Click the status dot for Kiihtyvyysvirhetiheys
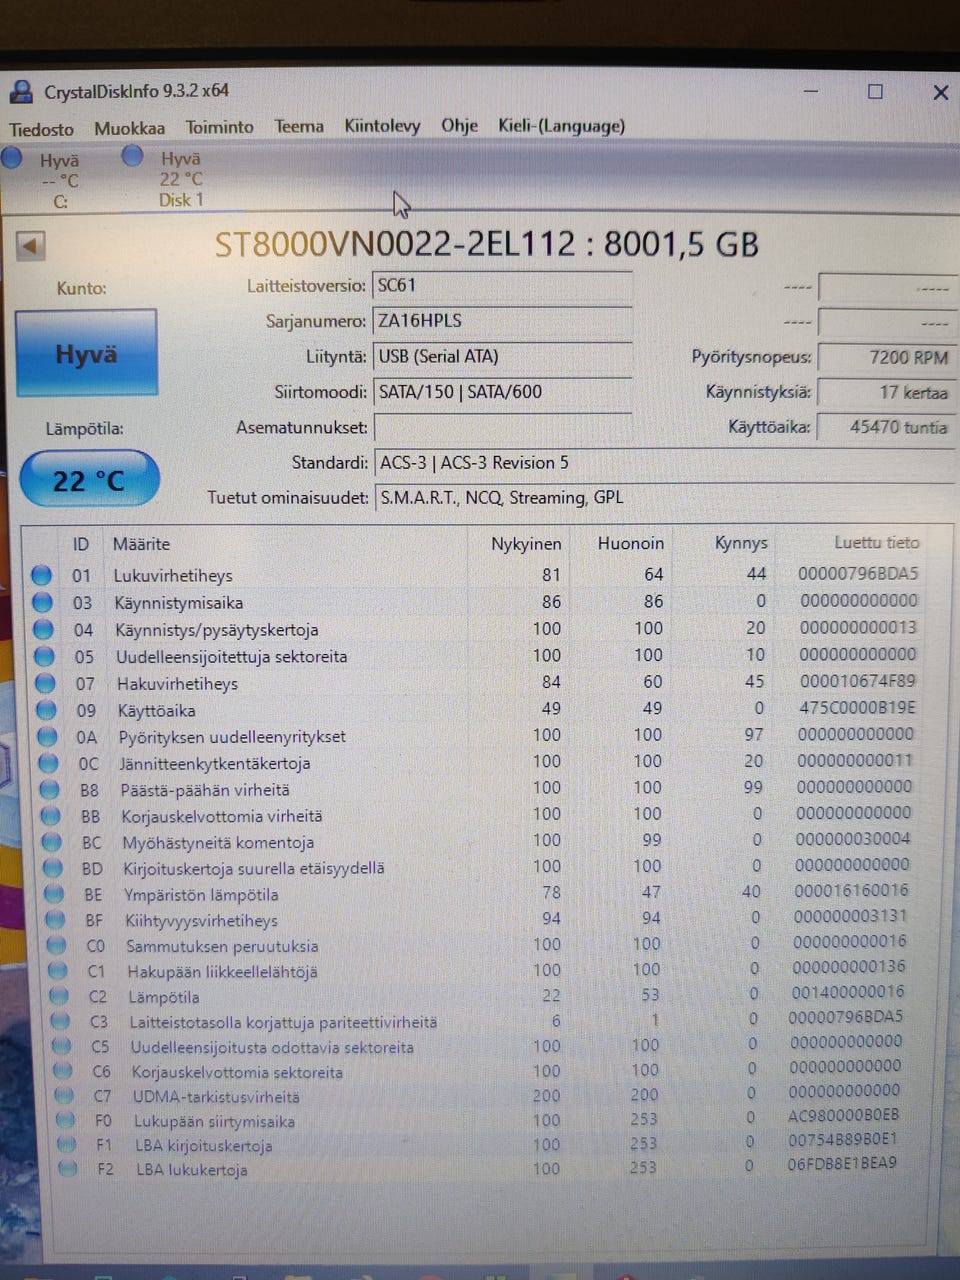The width and height of the screenshot is (960, 1280). [54, 920]
